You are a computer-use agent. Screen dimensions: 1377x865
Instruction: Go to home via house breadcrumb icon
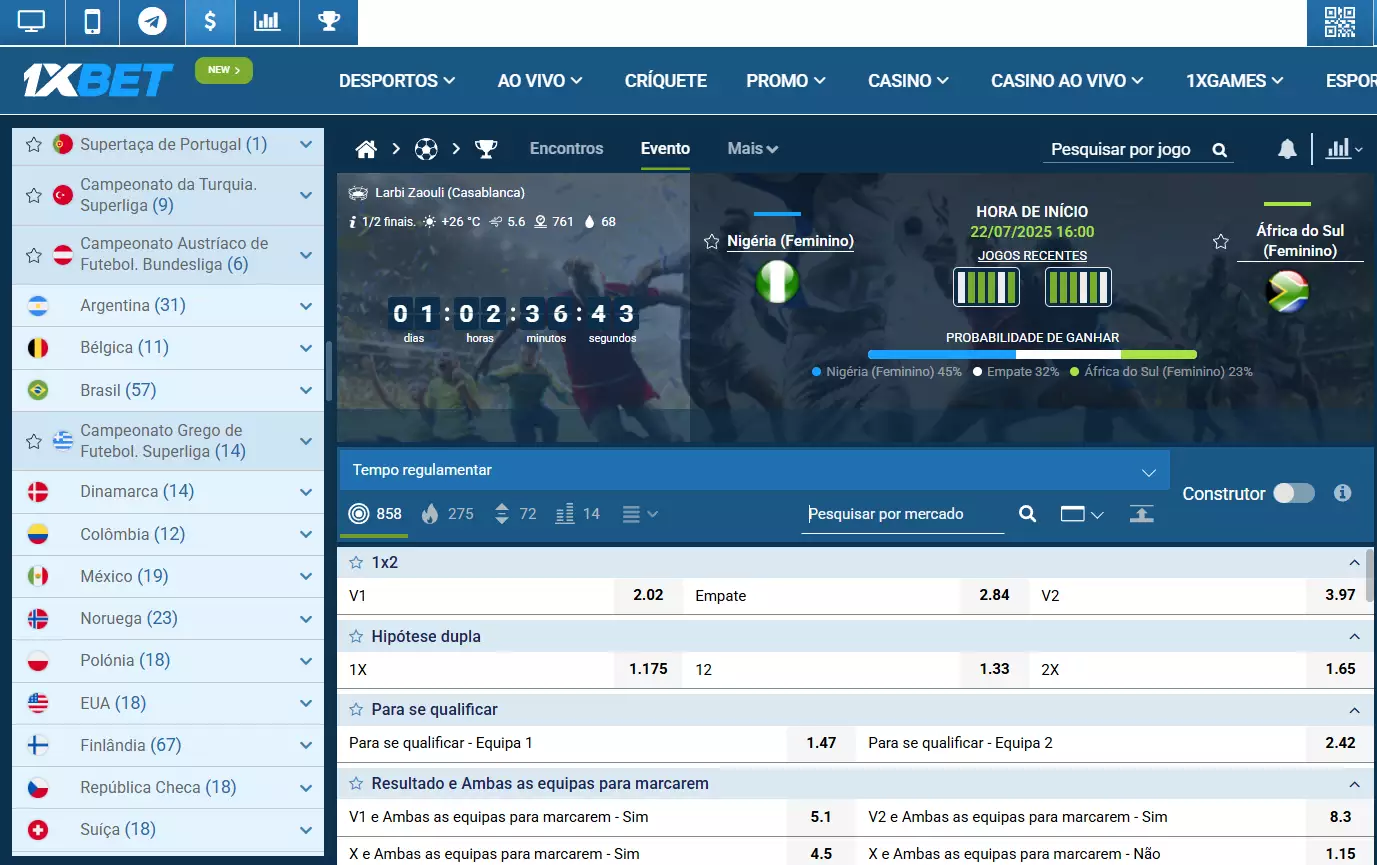click(366, 149)
